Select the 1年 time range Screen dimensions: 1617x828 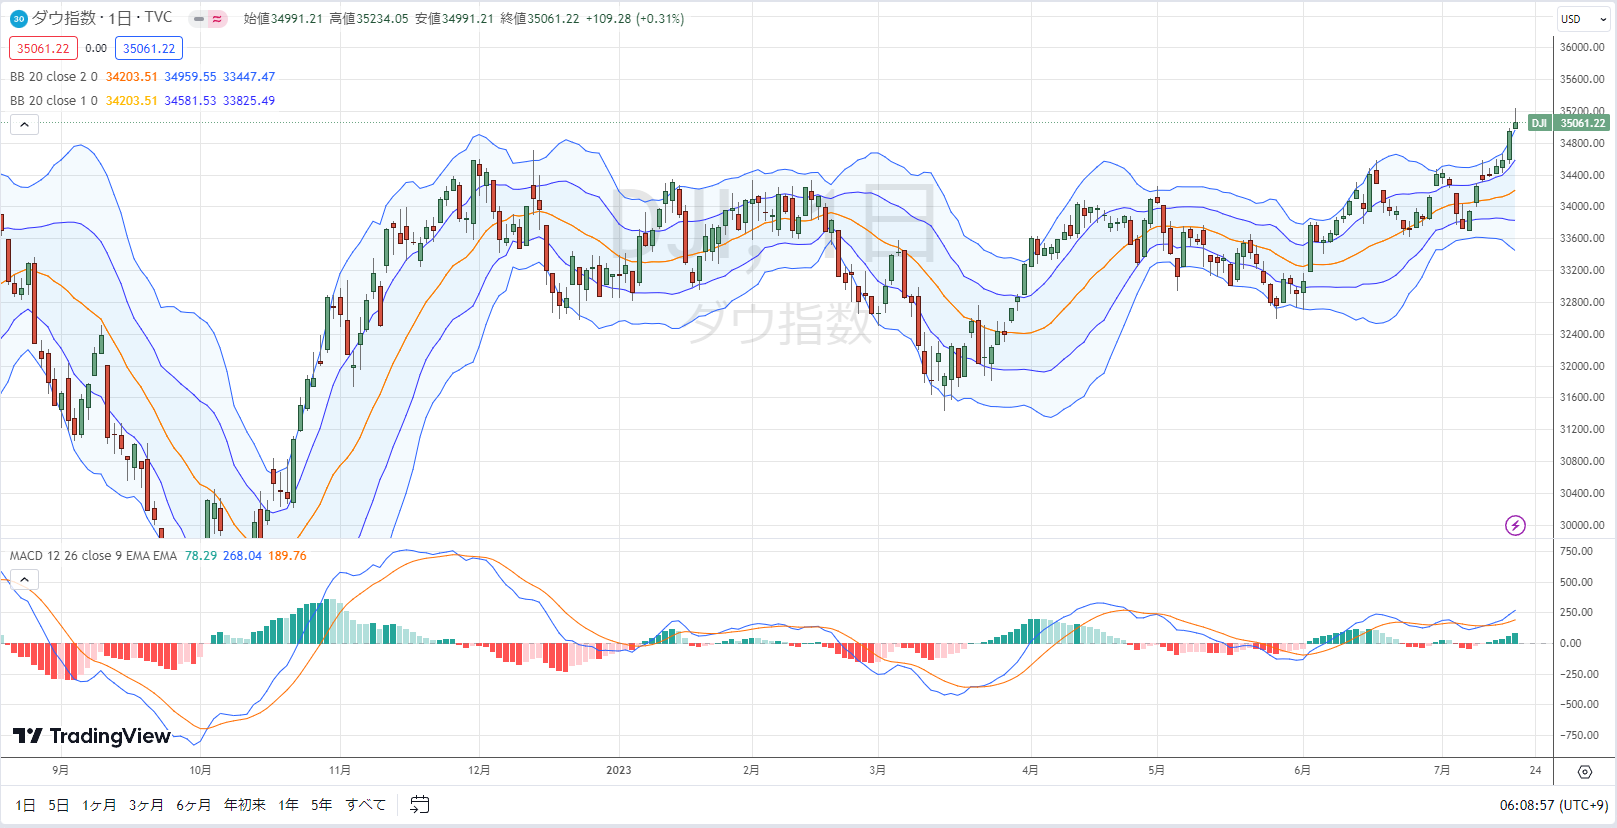(x=289, y=805)
